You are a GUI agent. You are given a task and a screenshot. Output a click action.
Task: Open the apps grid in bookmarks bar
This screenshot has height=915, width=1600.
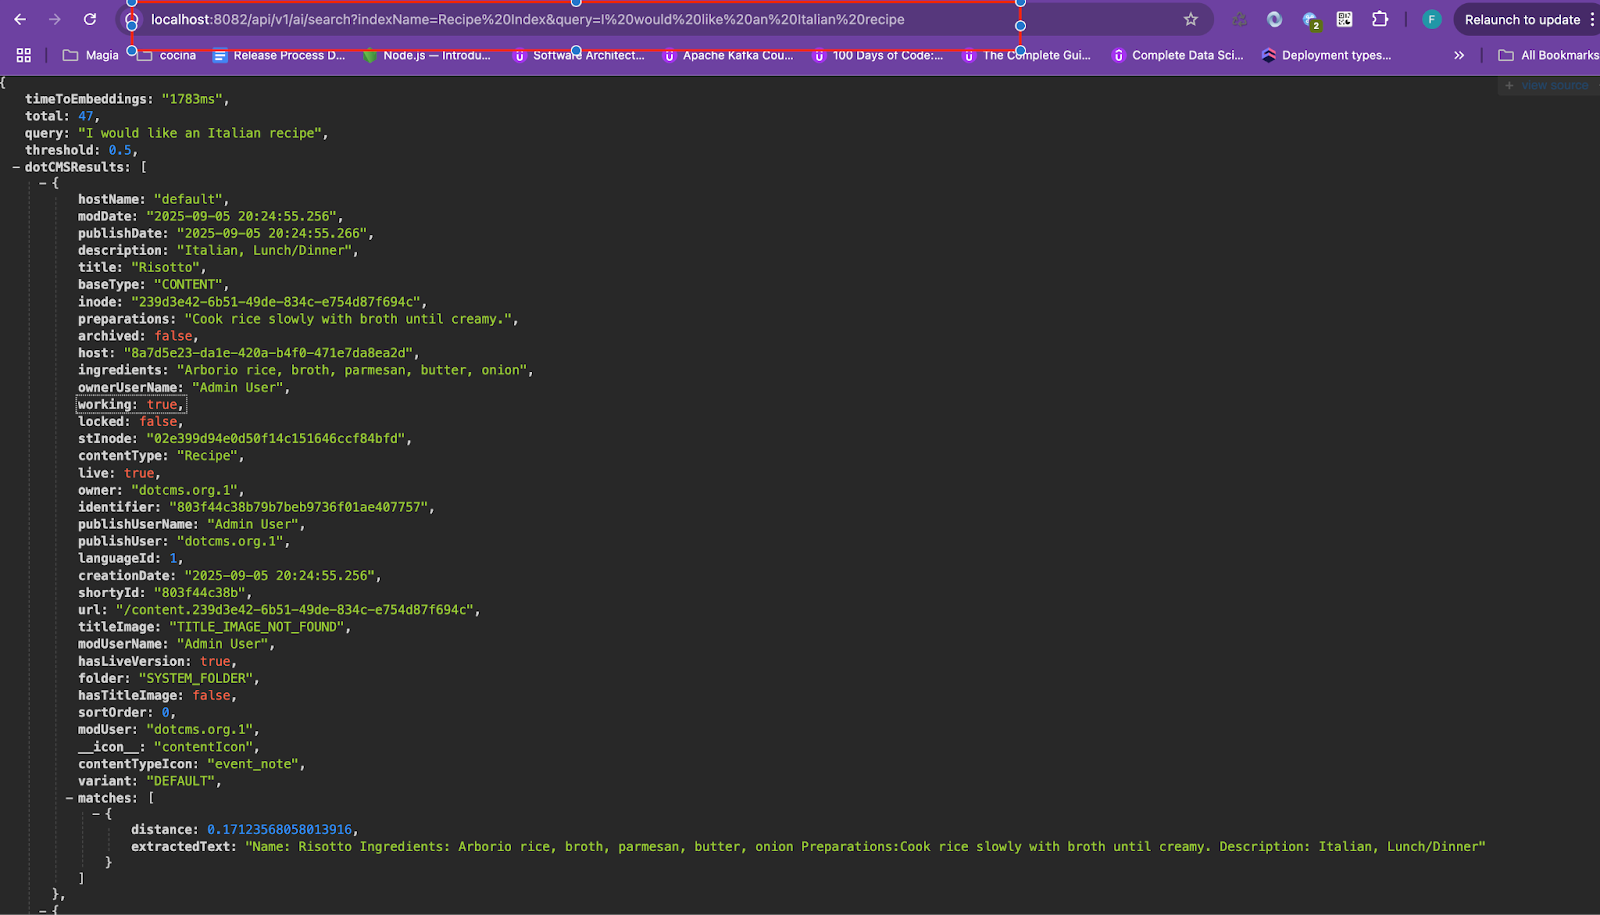24,55
